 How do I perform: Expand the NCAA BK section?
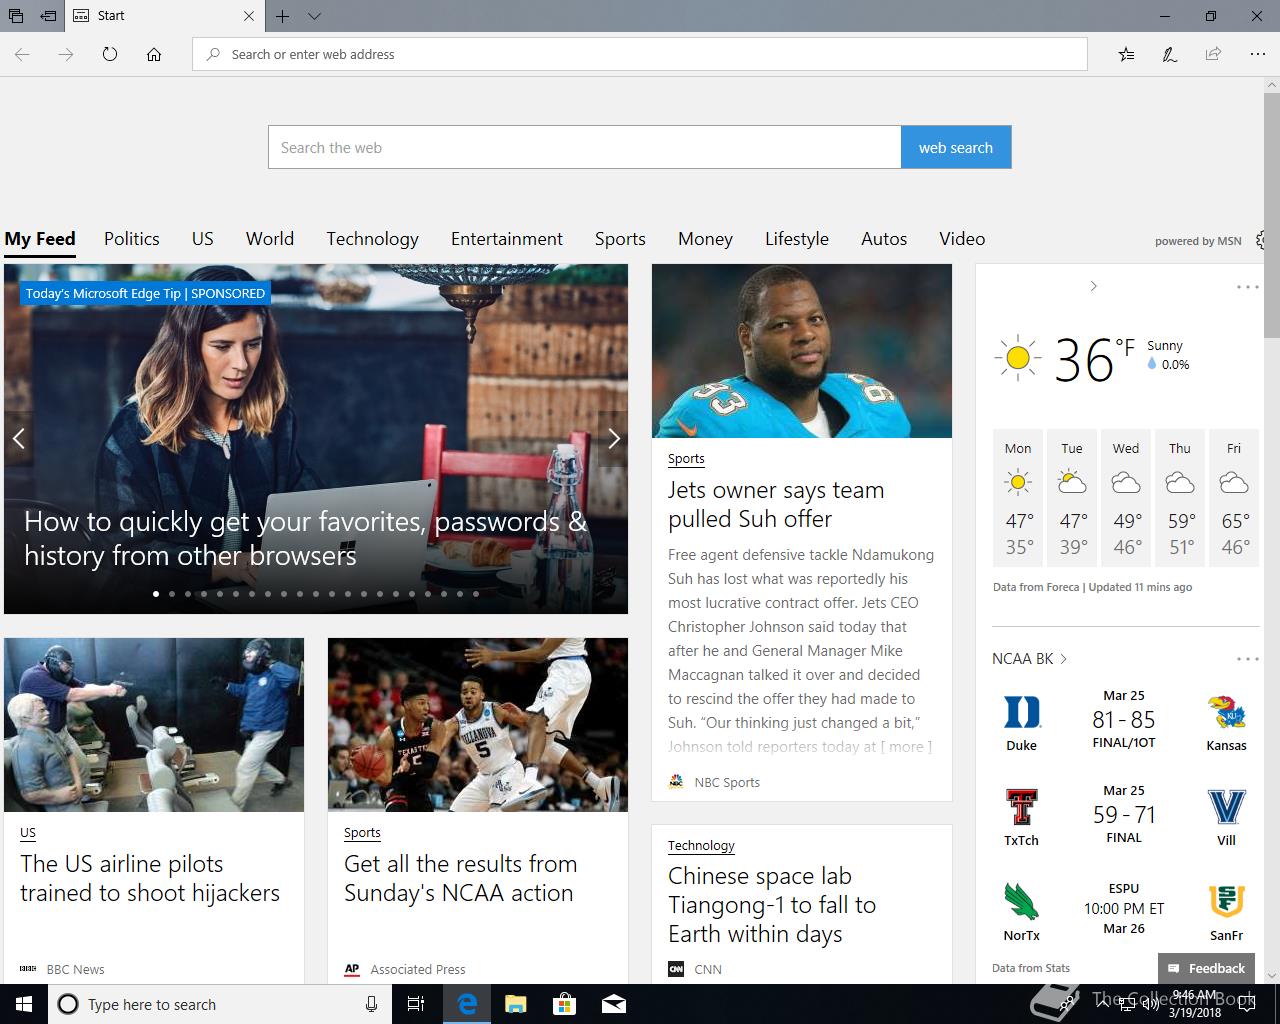pos(1030,658)
